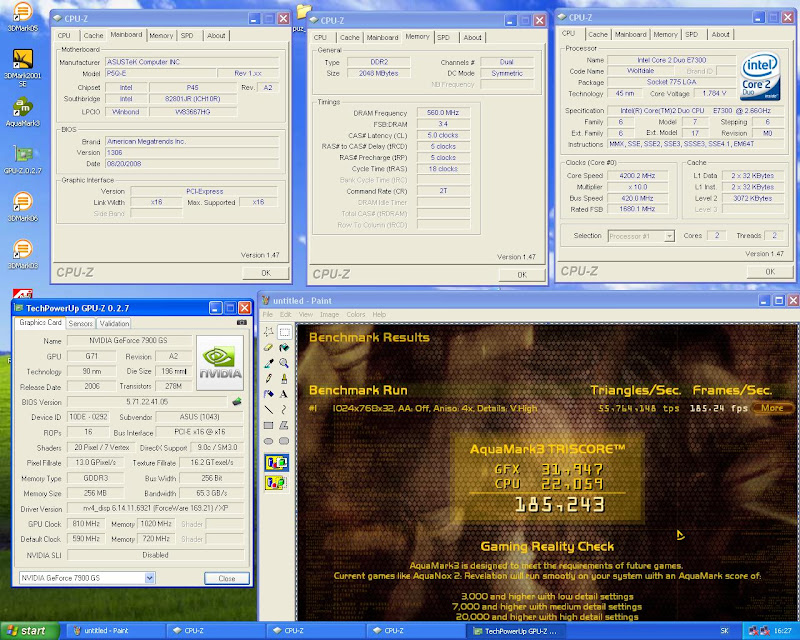800x640 pixels.
Task: Expand the NVIDIA GeForce 7900 GS dropdown
Action: tap(150, 578)
